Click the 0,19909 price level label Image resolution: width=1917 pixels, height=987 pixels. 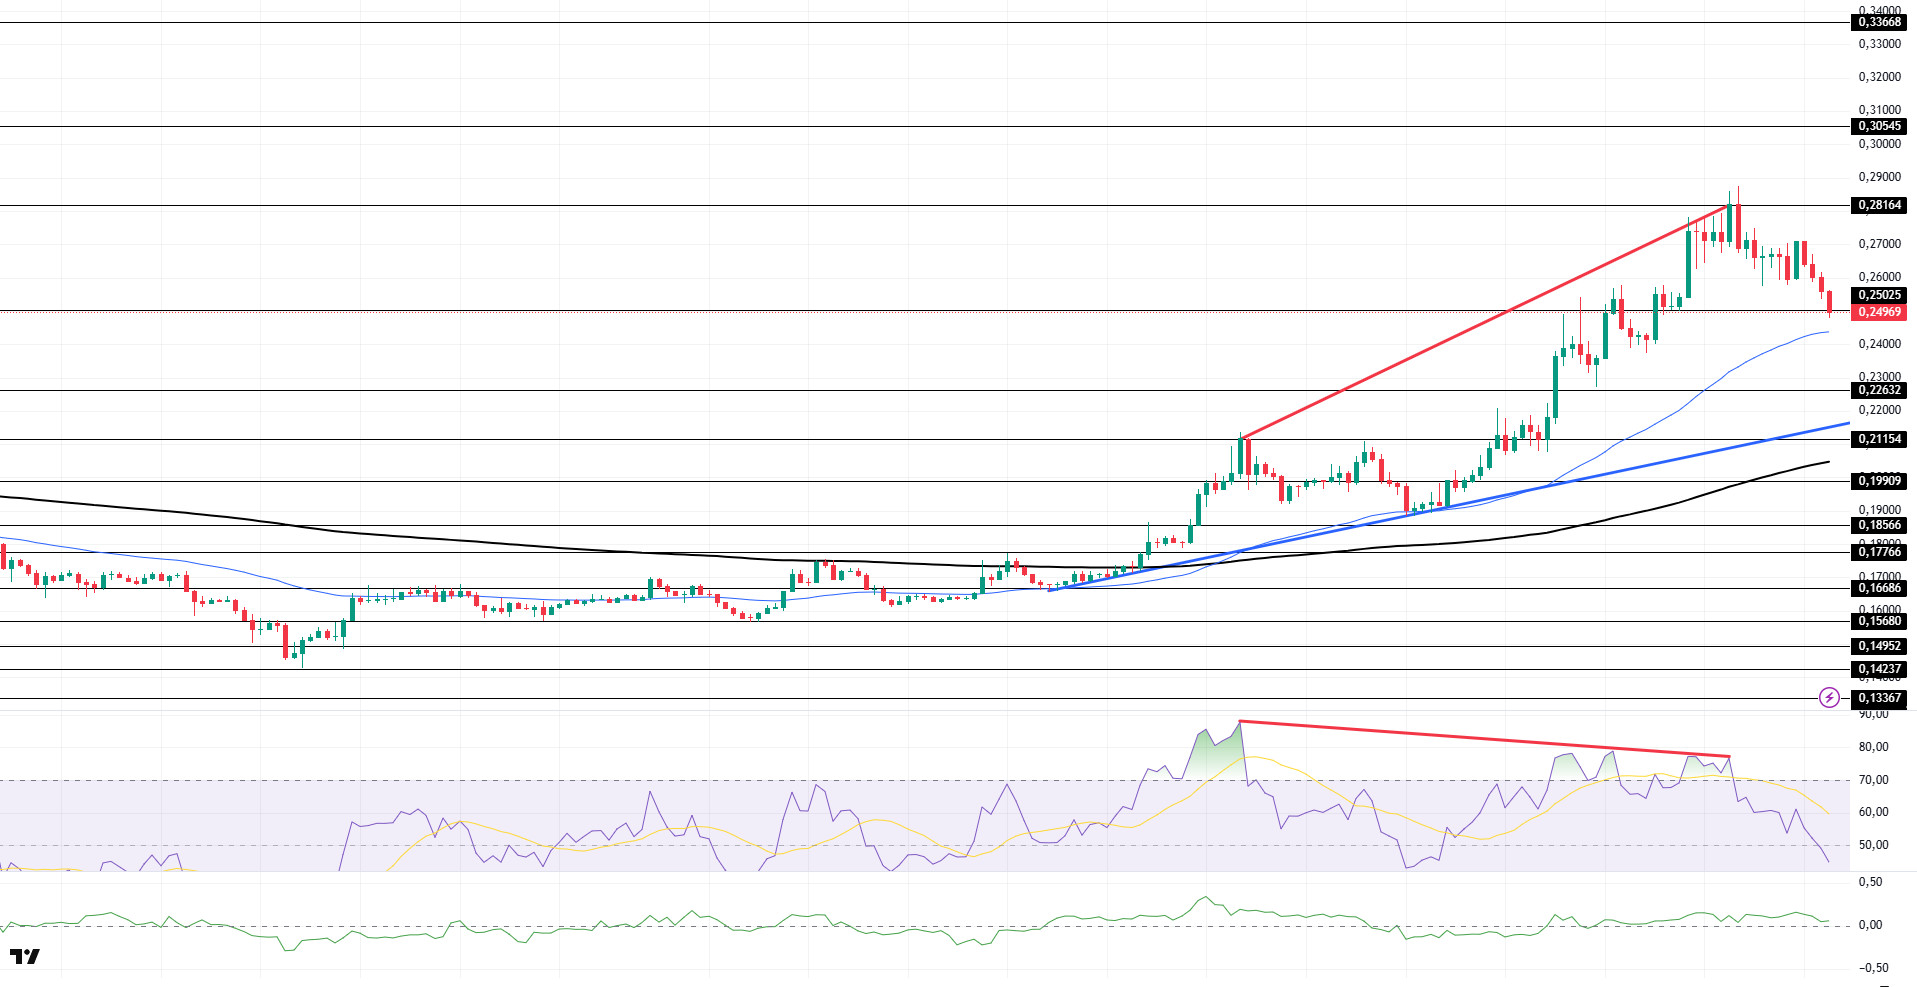(x=1879, y=481)
